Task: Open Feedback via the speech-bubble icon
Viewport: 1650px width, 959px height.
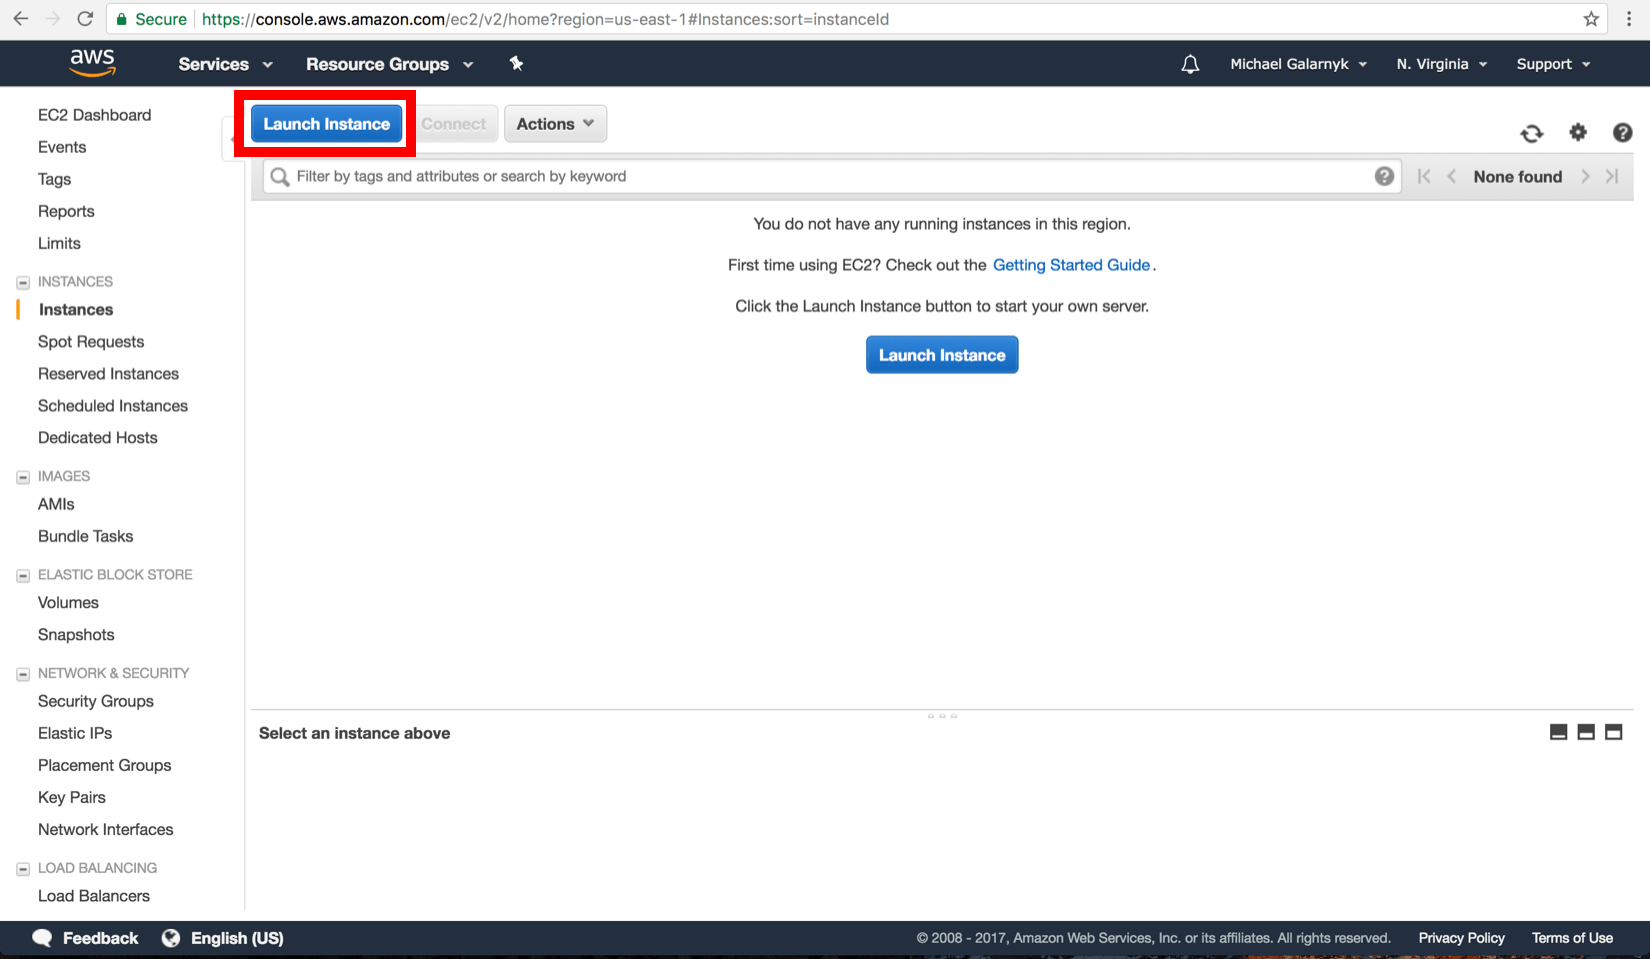Action: (42, 938)
